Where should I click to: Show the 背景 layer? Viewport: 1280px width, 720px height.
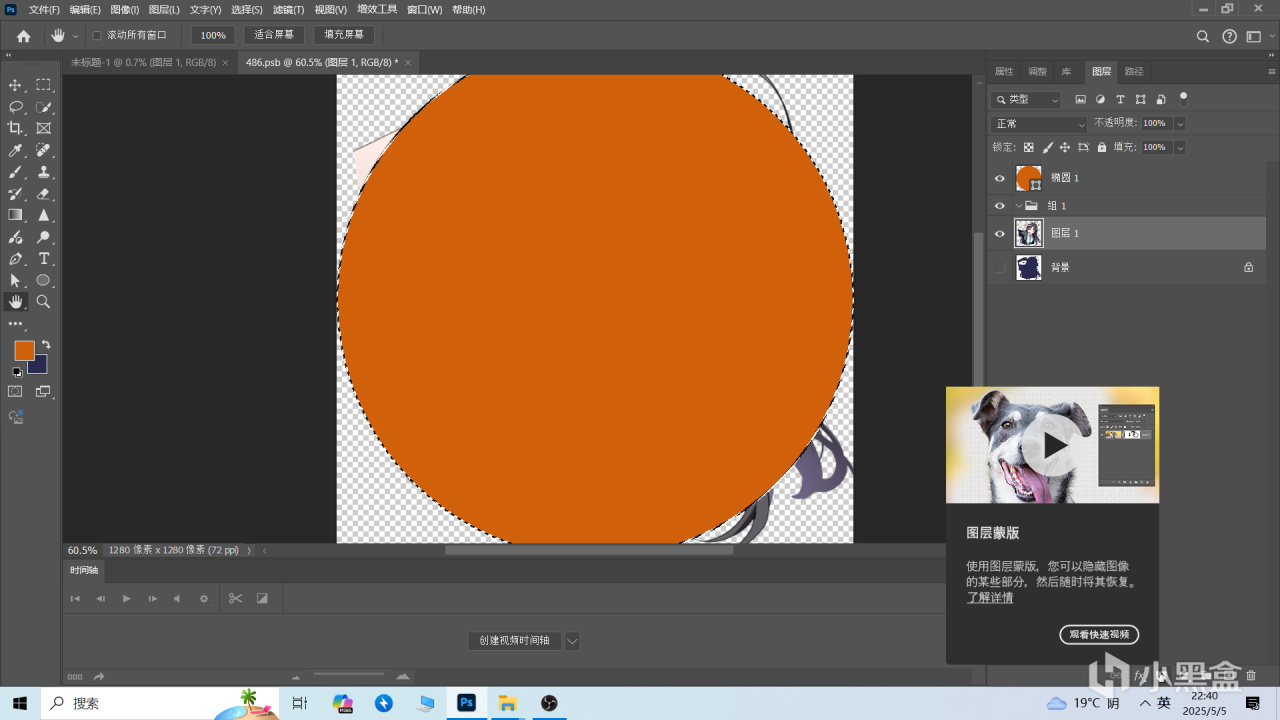tap(999, 267)
